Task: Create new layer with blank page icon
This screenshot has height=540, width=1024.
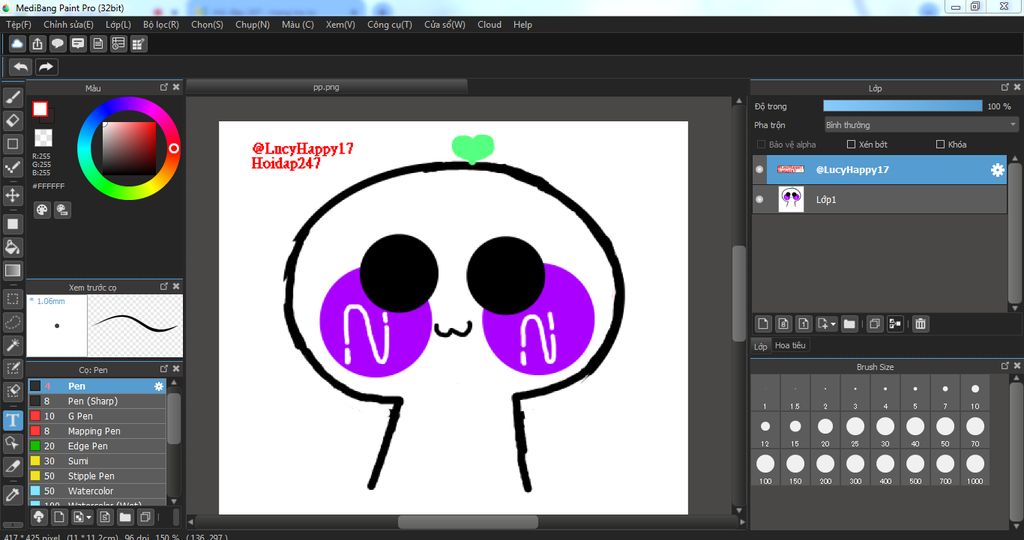Action: 763,323
